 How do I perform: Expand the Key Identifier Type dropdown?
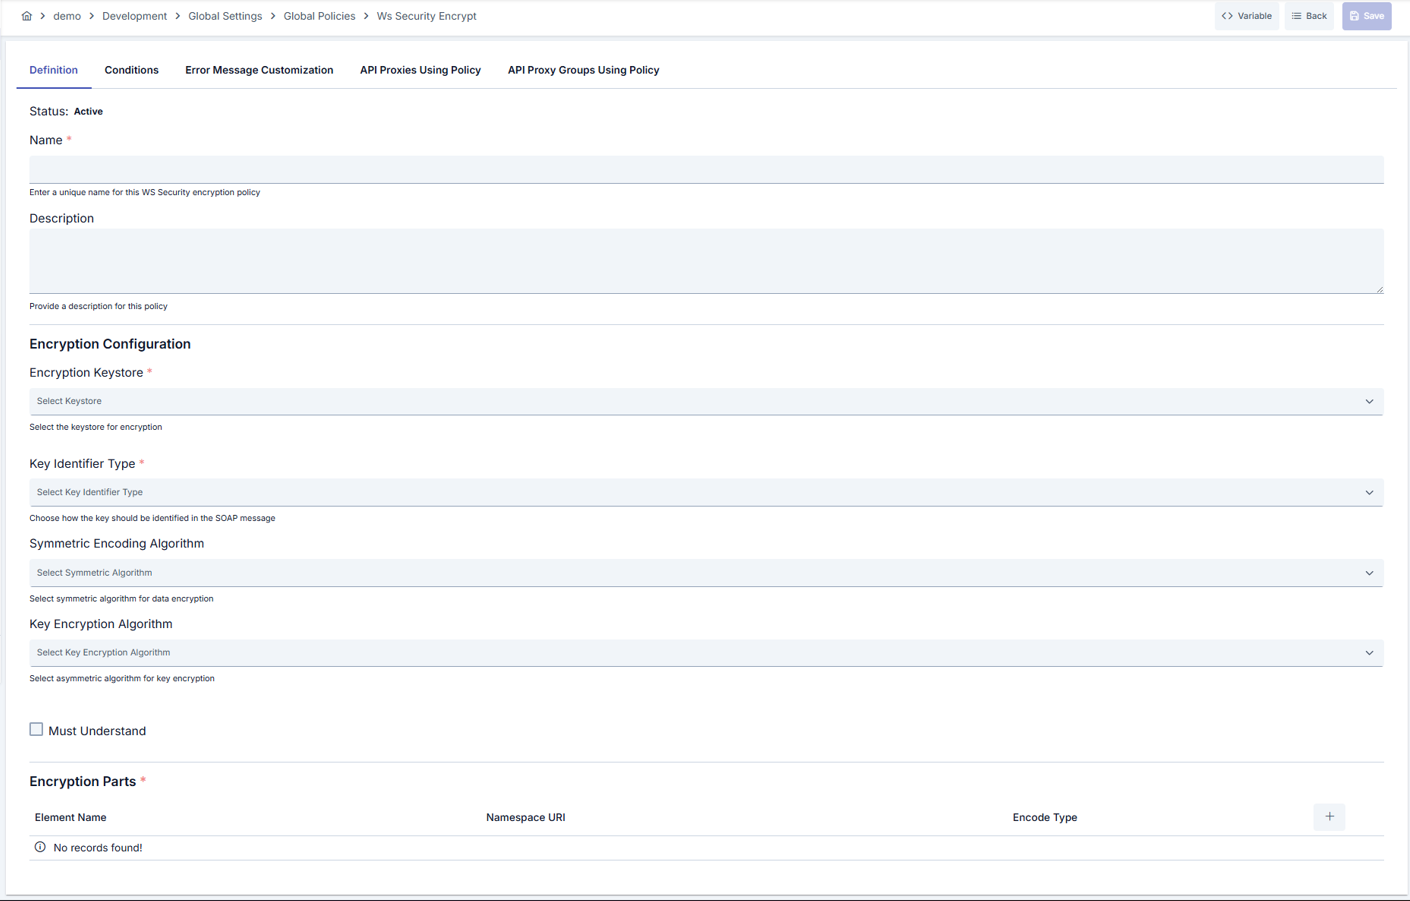pos(706,492)
